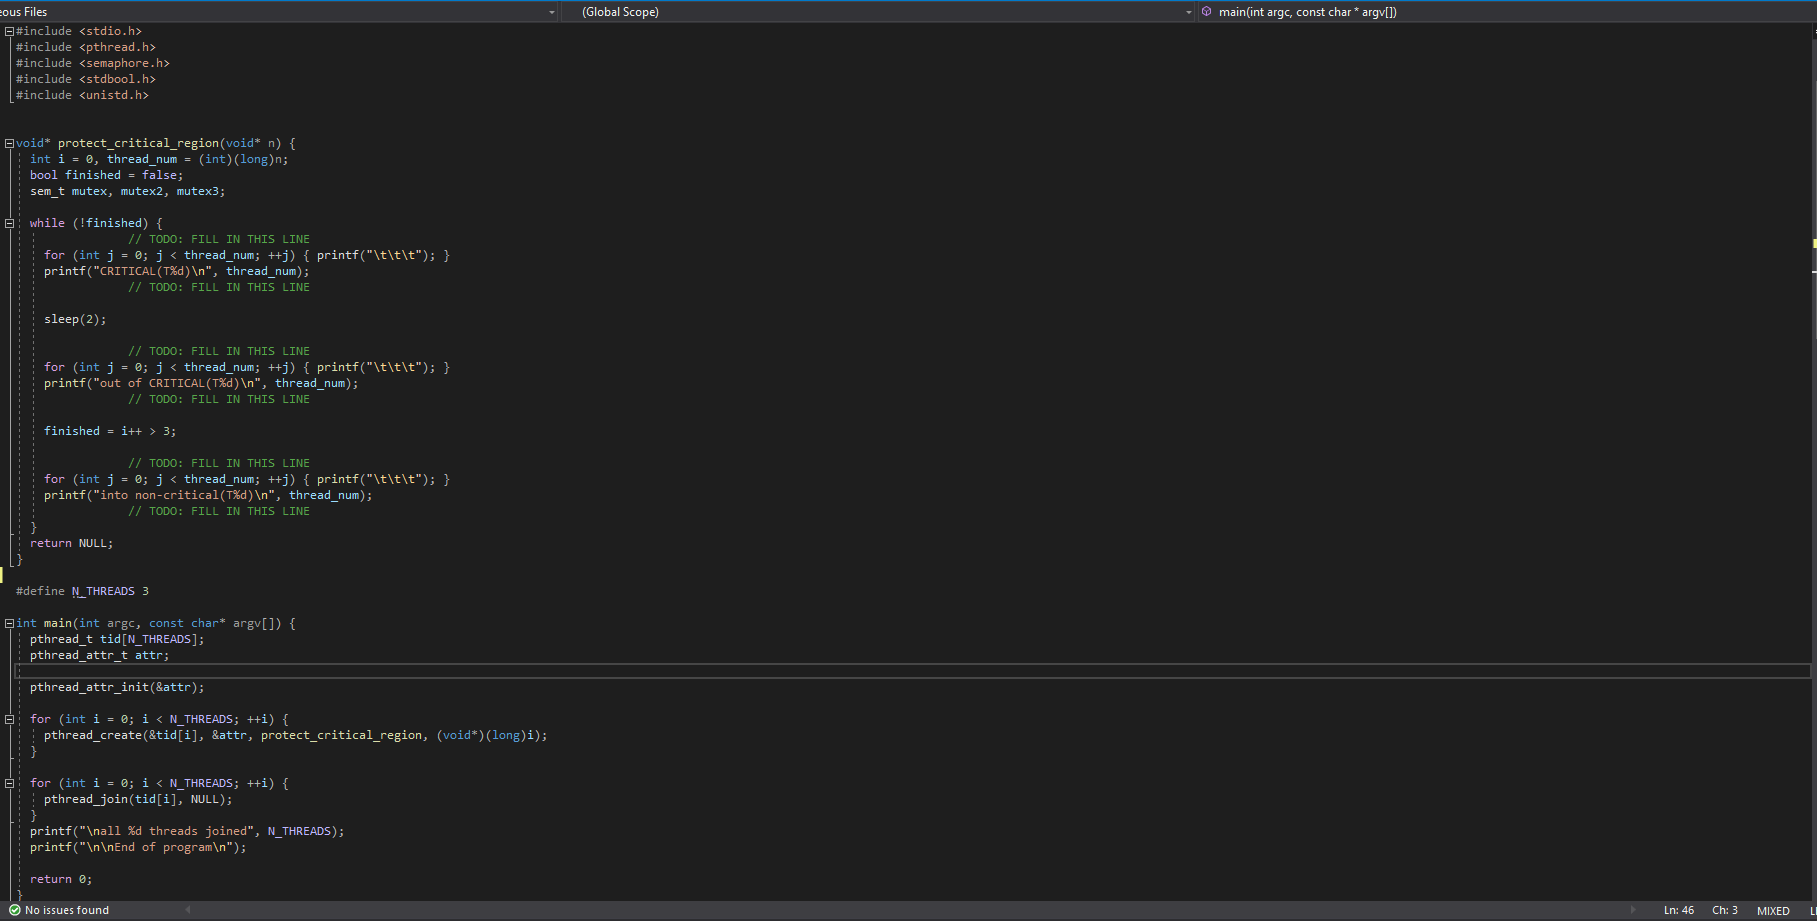Image resolution: width=1817 pixels, height=921 pixels.
Task: Click the Ln: 46 indicator in status bar
Action: 1678,910
